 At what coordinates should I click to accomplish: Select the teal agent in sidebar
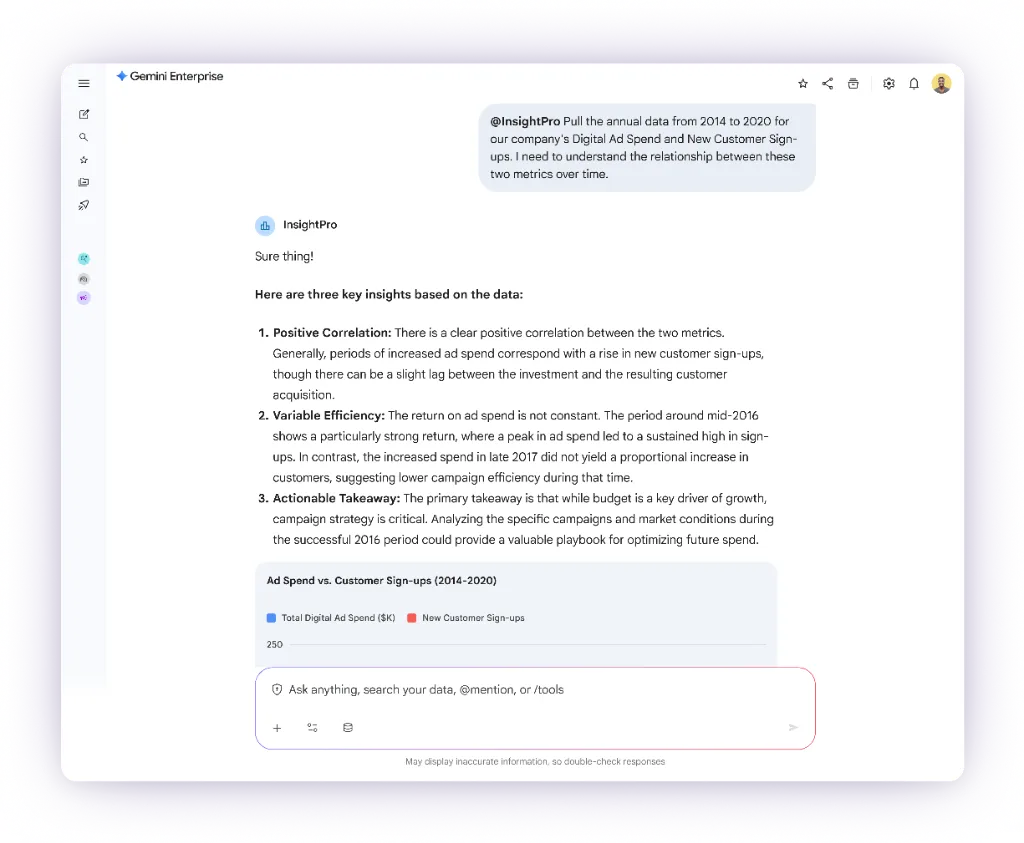tap(84, 258)
